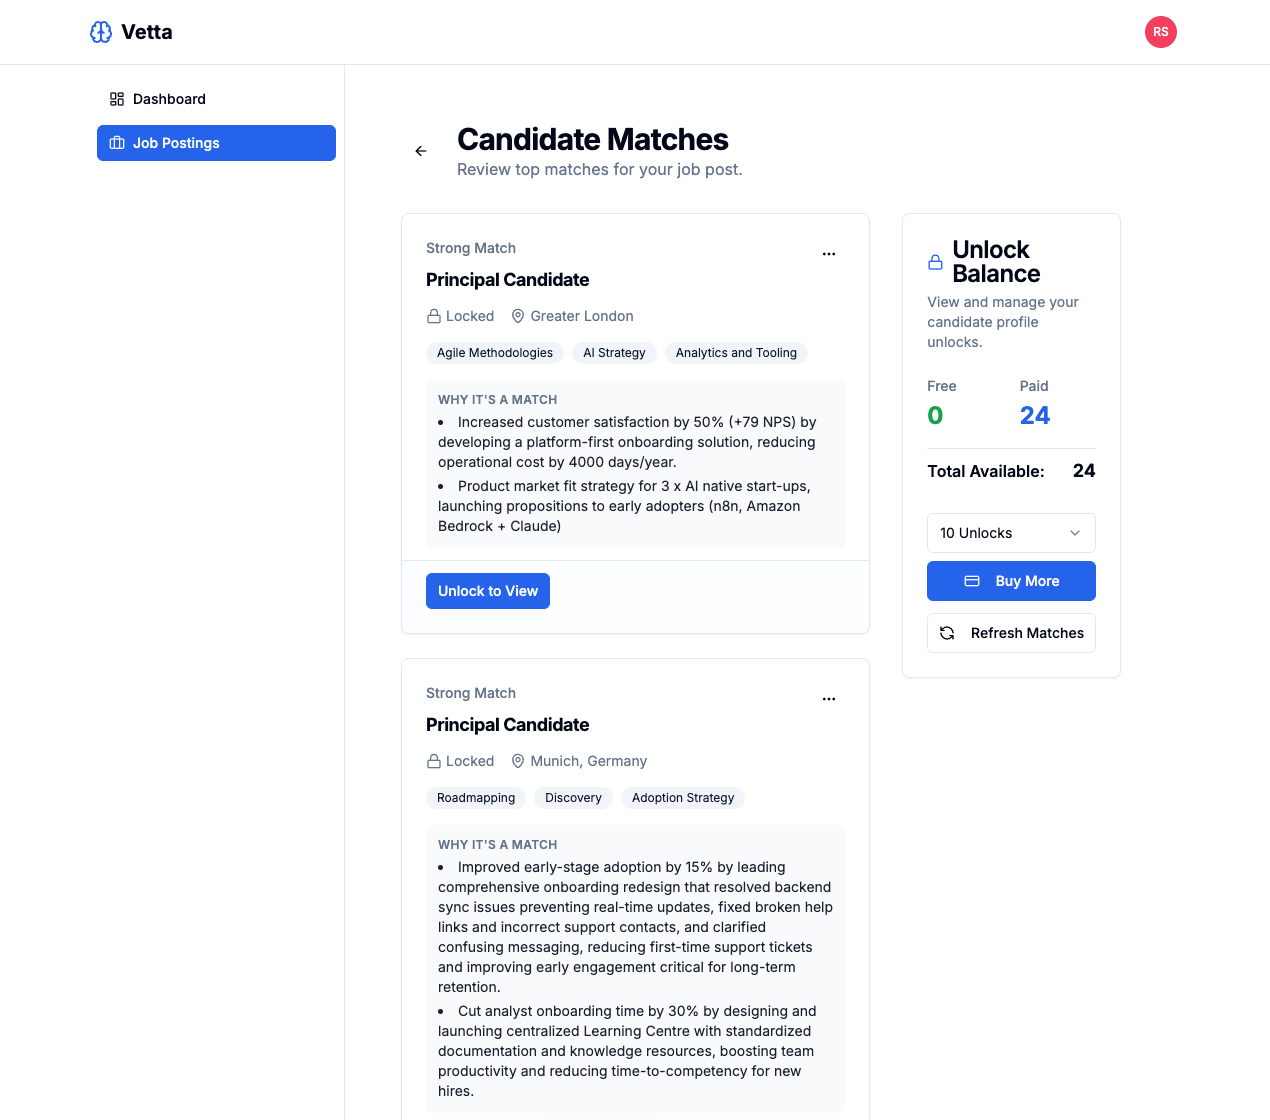Click the Unlock to View button

coord(488,590)
